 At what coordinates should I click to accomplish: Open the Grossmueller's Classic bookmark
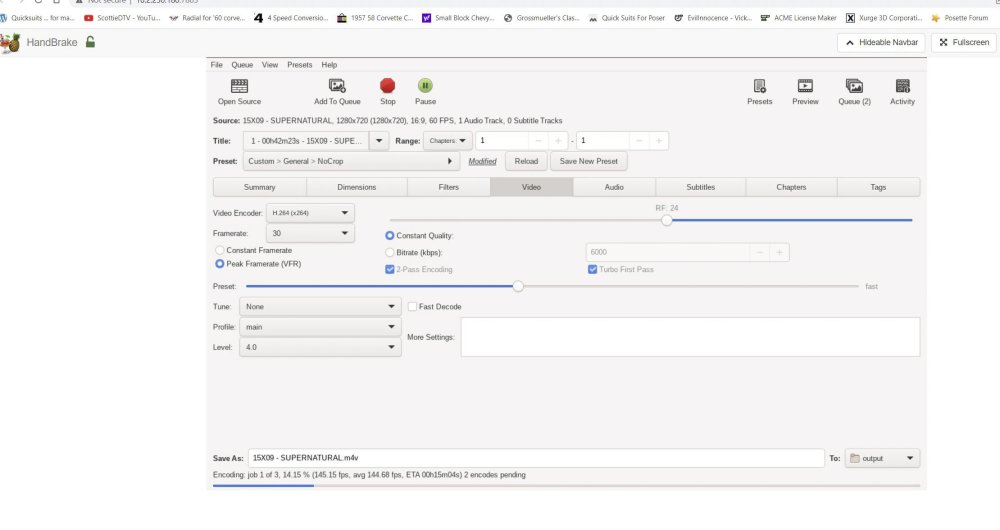tap(541, 18)
